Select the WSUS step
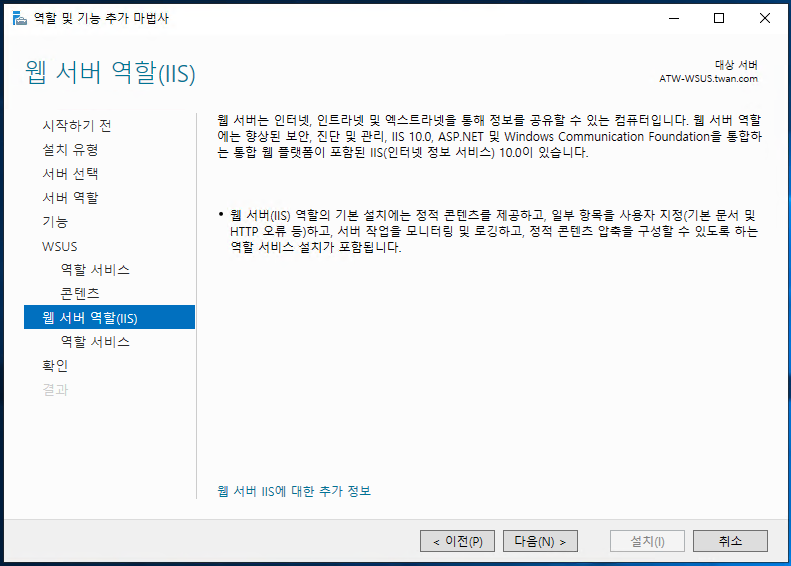 tap(60, 246)
